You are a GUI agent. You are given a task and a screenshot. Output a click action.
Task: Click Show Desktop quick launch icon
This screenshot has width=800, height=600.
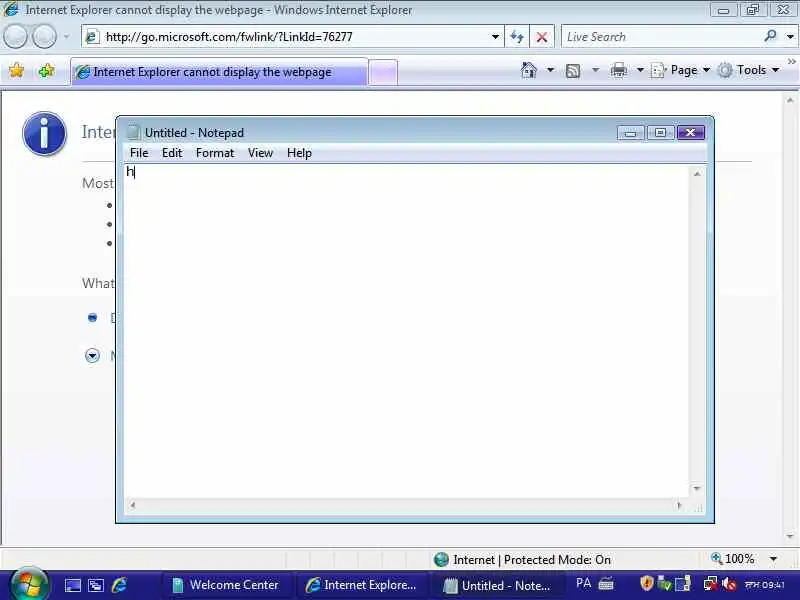click(x=72, y=585)
